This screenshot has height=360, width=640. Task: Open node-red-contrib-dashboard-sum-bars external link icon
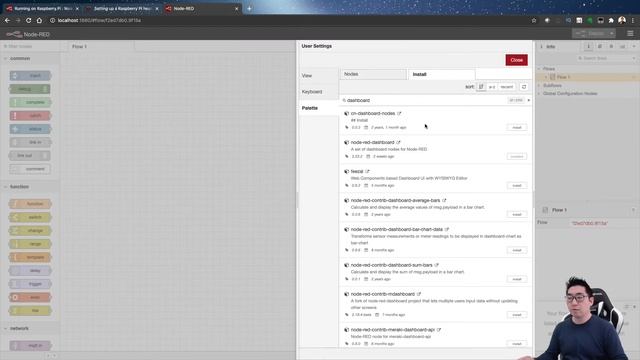click(x=437, y=265)
